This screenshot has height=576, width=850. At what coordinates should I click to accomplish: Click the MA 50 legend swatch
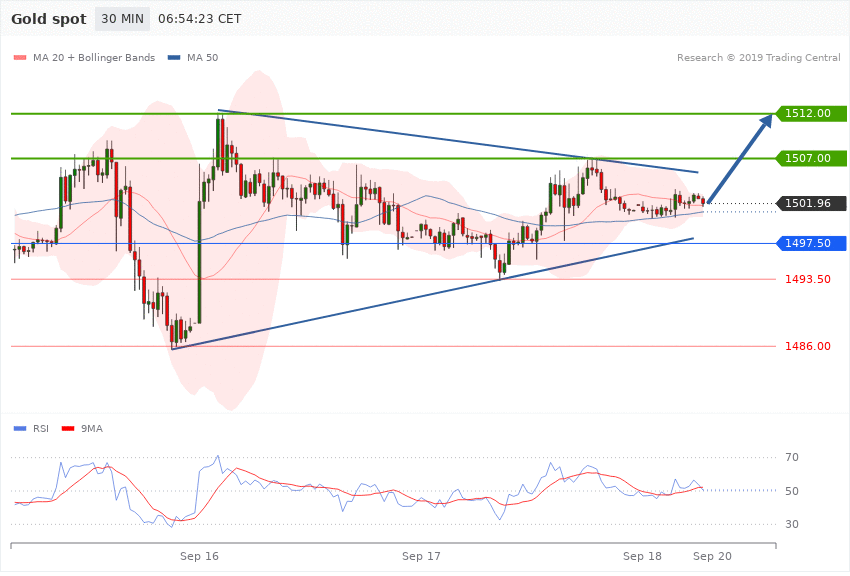click(x=174, y=57)
